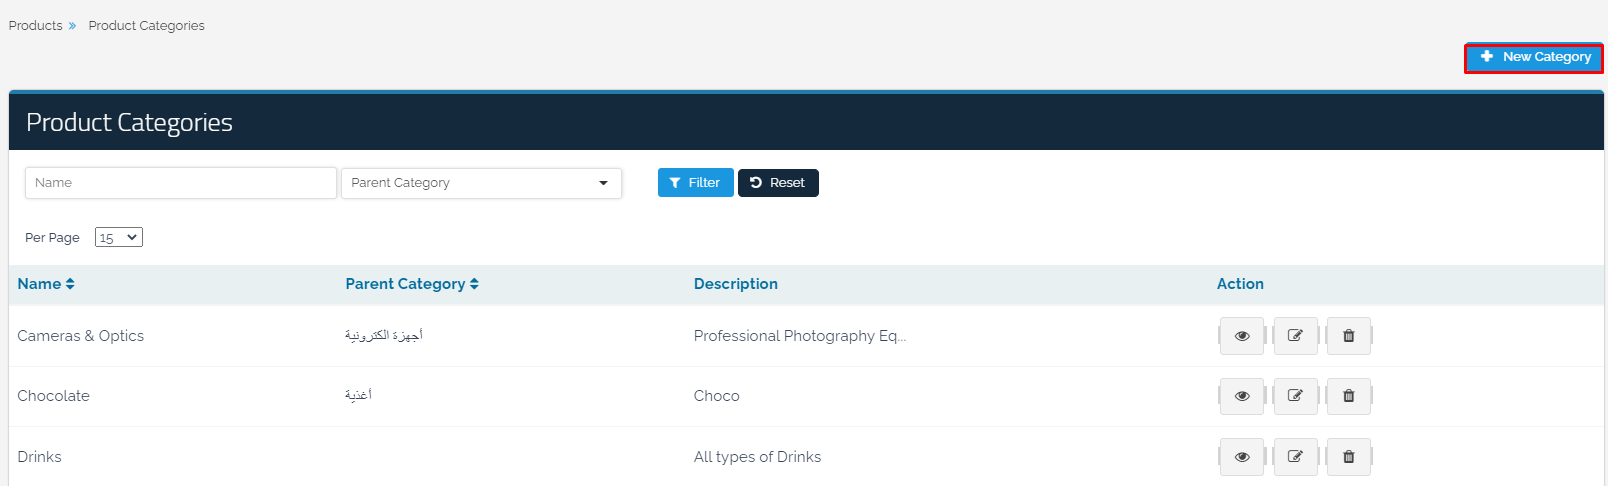The image size is (1608, 486).
Task: View the Drinks category details
Action: (x=1241, y=457)
